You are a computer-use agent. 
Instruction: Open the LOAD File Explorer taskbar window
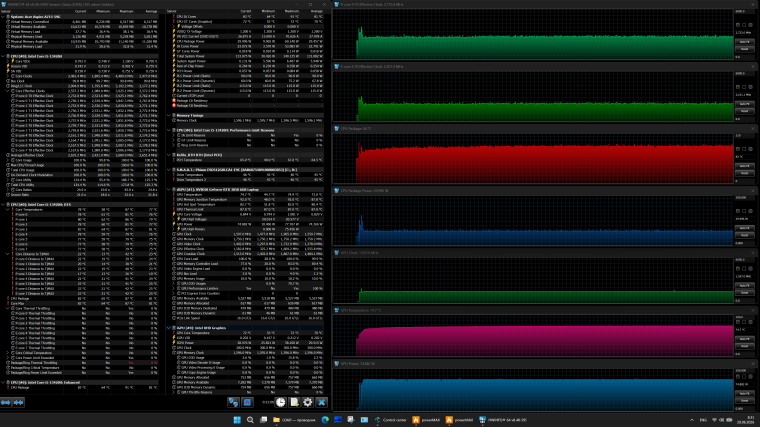[295, 420]
